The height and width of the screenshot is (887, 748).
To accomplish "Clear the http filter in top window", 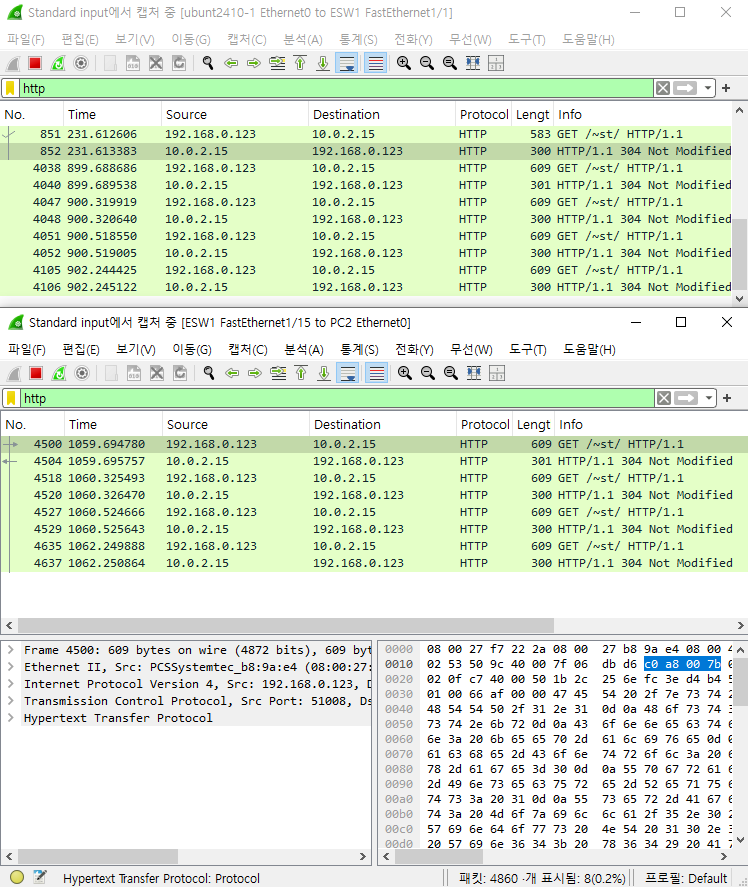I will pos(663,88).
